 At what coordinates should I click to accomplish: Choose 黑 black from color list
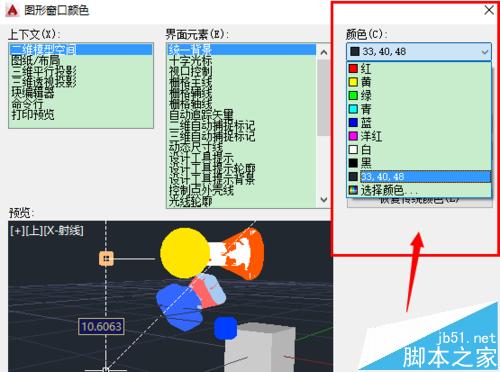click(x=419, y=163)
